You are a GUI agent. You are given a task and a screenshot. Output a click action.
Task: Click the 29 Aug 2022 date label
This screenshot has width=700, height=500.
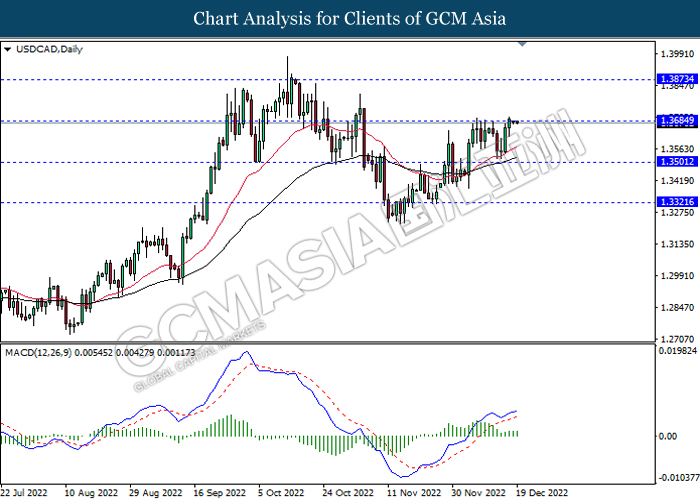click(156, 493)
